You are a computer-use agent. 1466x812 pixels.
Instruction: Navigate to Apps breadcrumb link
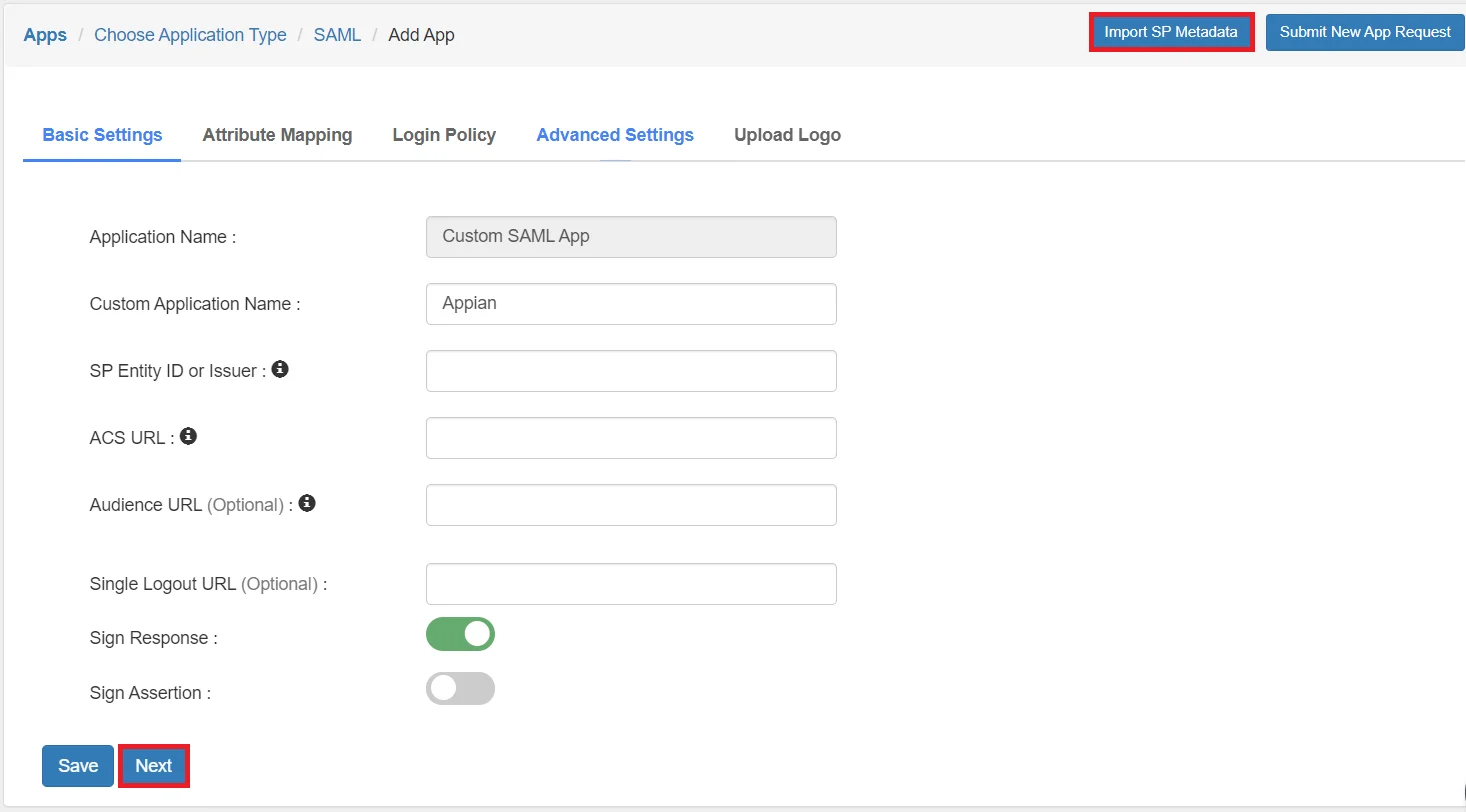tap(45, 35)
